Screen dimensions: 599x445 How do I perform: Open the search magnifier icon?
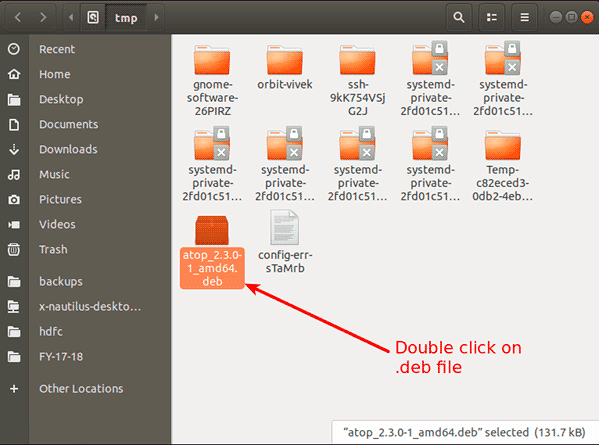(x=459, y=17)
